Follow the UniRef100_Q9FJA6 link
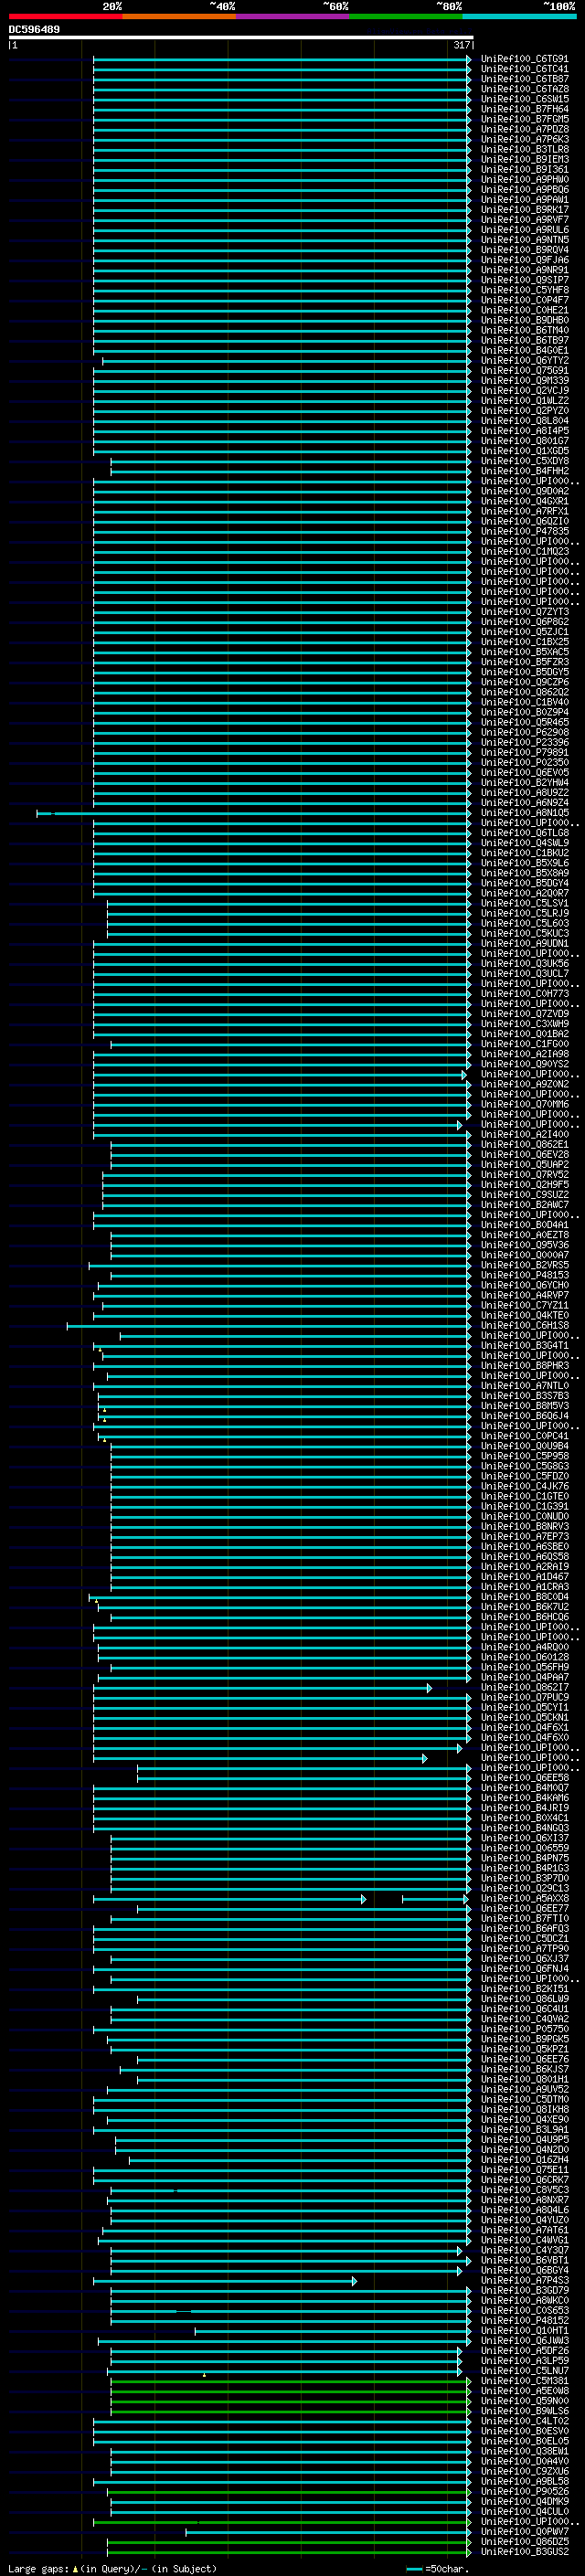The width and height of the screenshot is (585, 2576). pyautogui.click(x=524, y=260)
